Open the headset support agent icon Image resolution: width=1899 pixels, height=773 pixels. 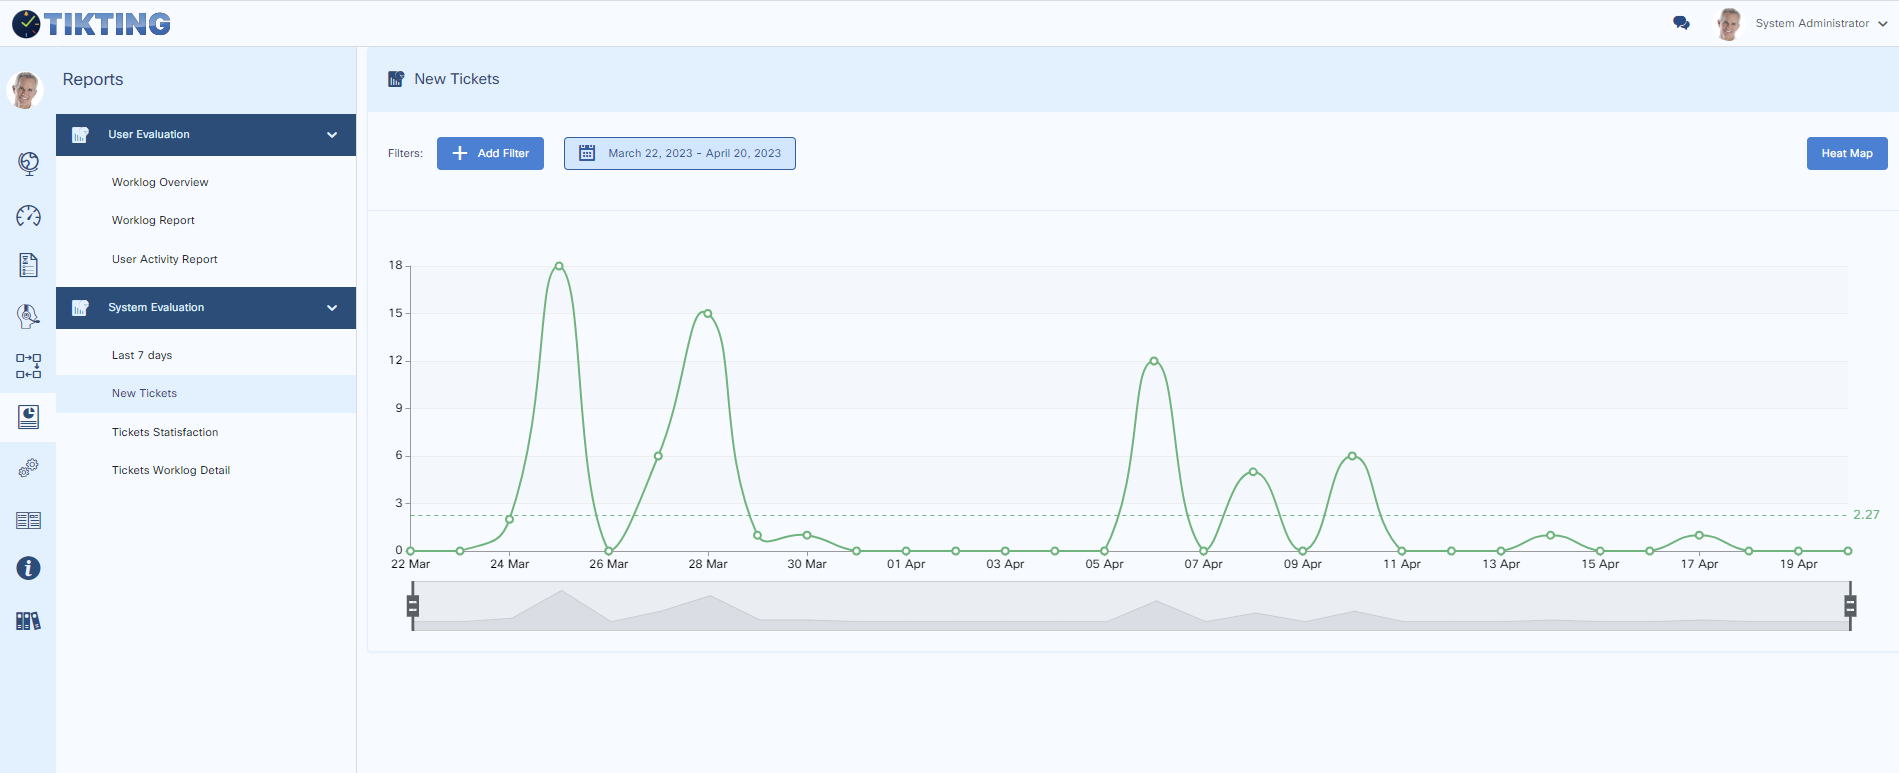coord(28,317)
